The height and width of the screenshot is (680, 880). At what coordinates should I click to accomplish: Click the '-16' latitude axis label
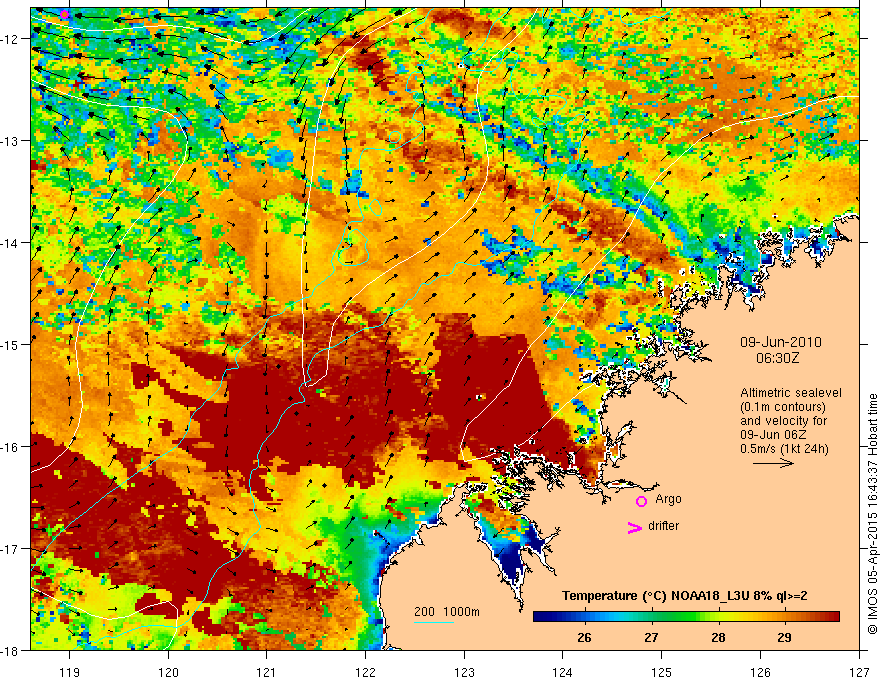pyautogui.click(x=11, y=447)
